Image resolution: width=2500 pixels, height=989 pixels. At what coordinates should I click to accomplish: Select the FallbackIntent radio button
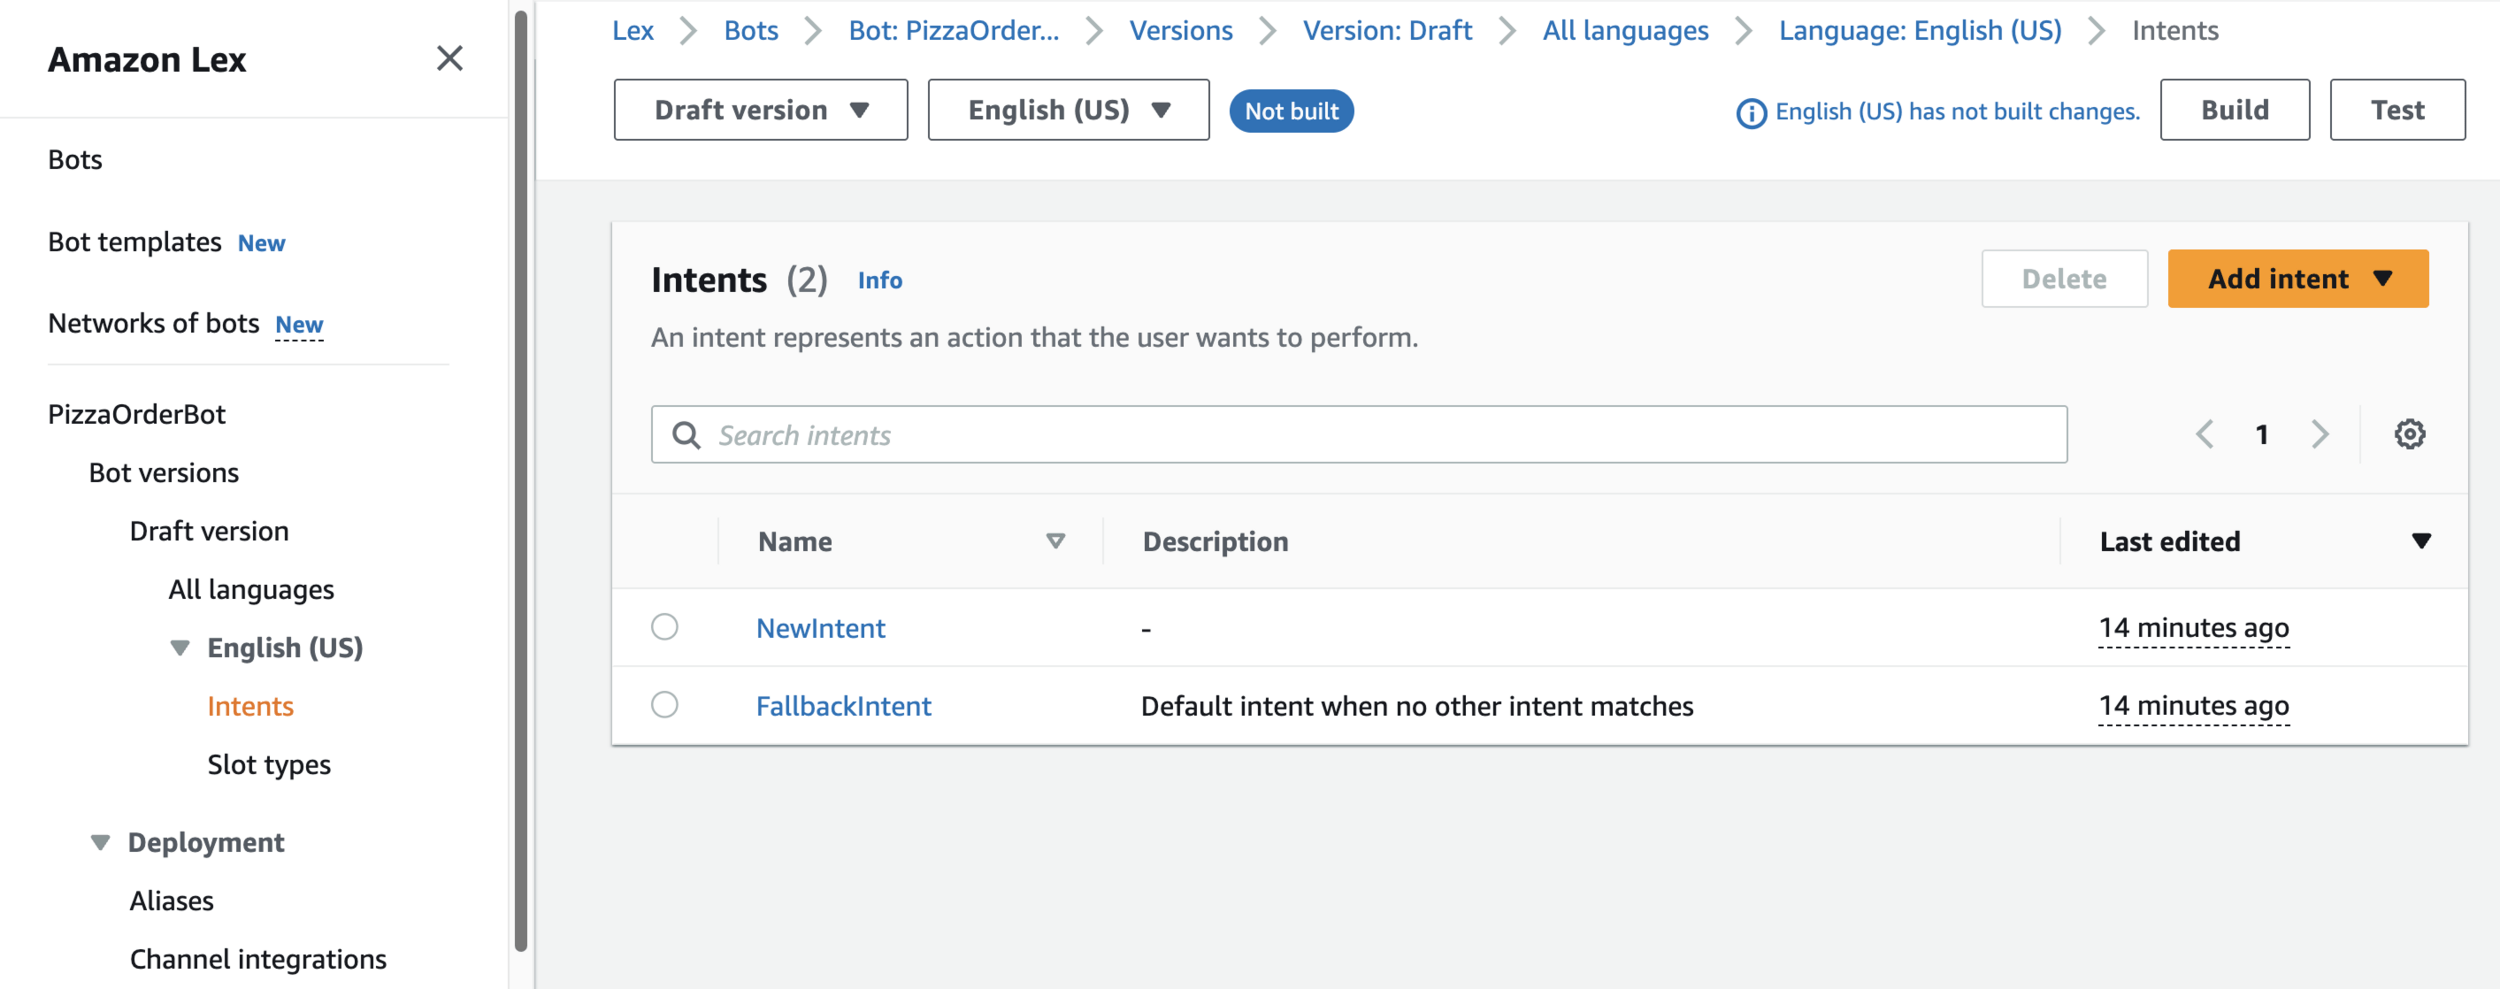665,705
